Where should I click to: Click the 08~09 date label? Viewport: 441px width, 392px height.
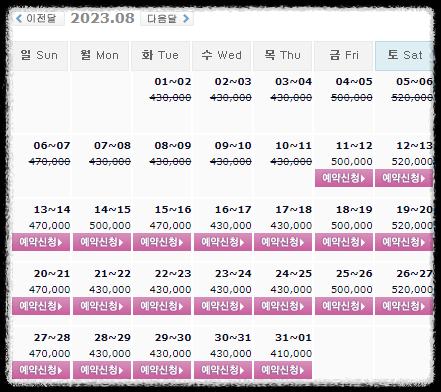click(173, 146)
